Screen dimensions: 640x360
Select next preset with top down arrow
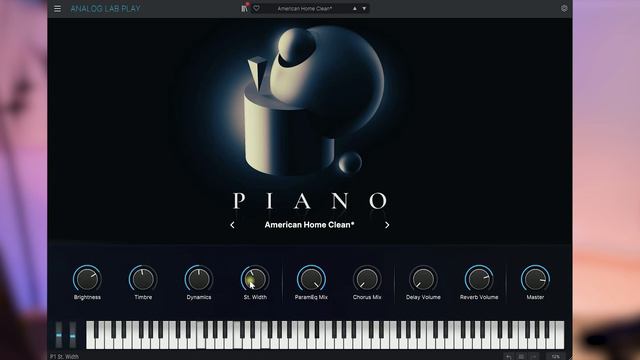click(x=364, y=8)
